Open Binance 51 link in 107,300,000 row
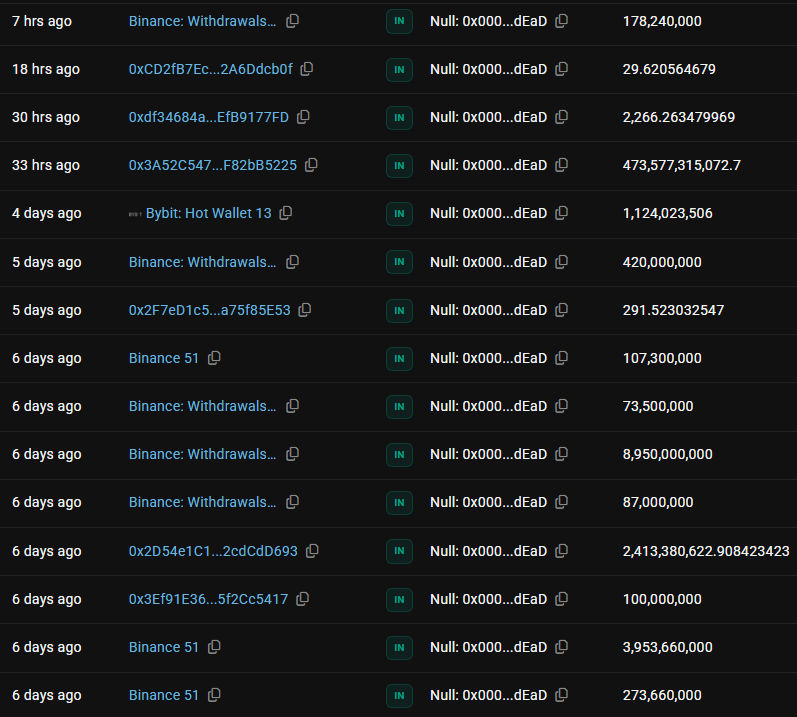 (164, 358)
